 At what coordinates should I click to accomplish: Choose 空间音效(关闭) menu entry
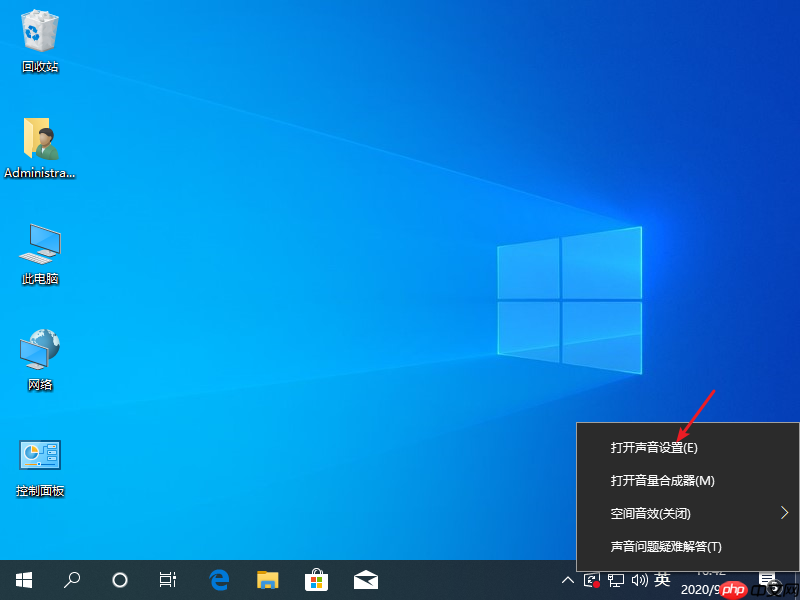[x=688, y=513]
